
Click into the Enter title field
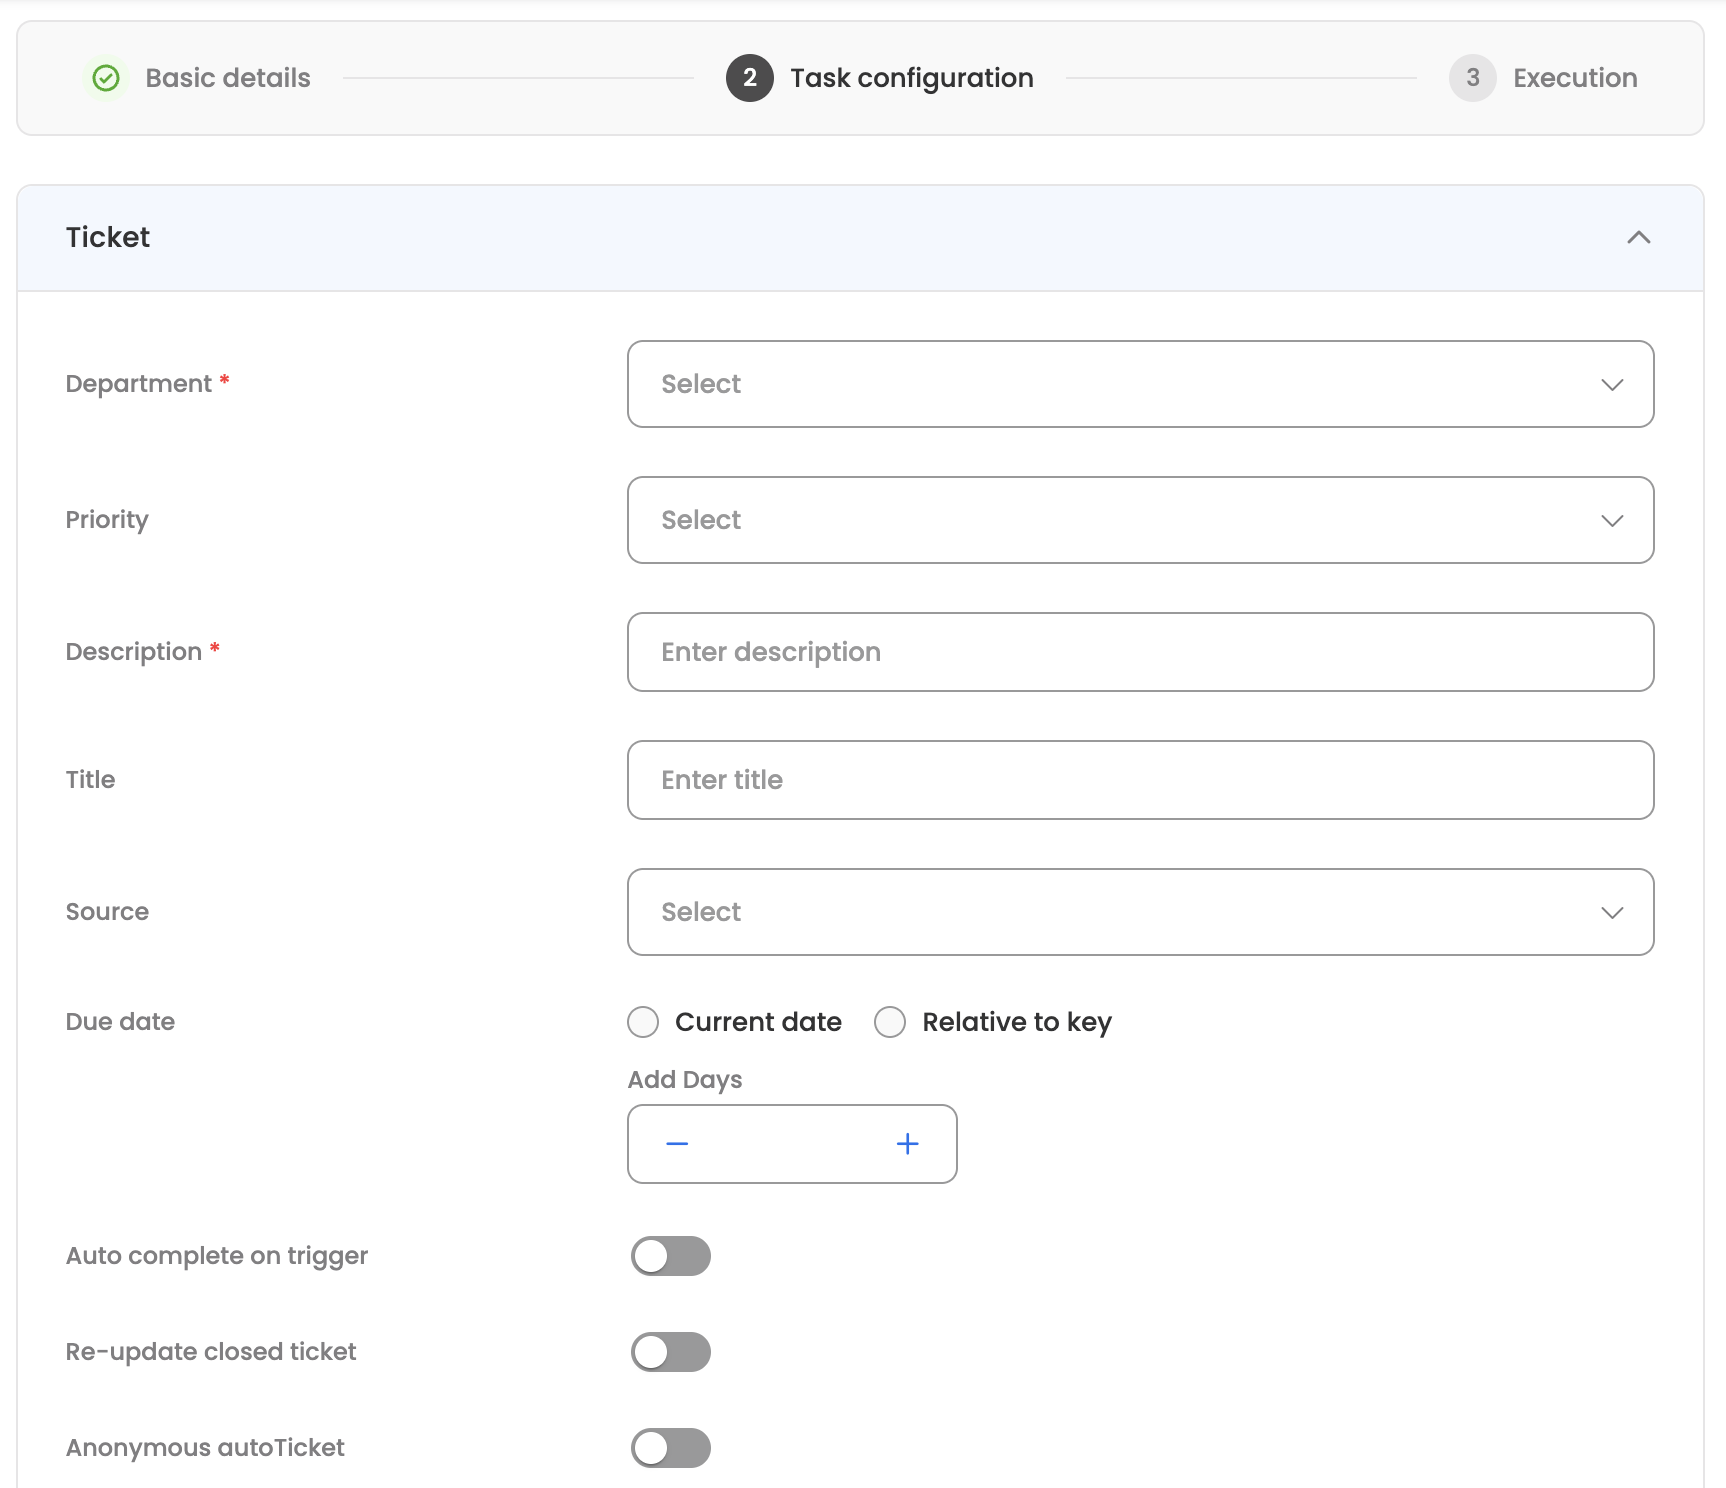[x=1140, y=780]
